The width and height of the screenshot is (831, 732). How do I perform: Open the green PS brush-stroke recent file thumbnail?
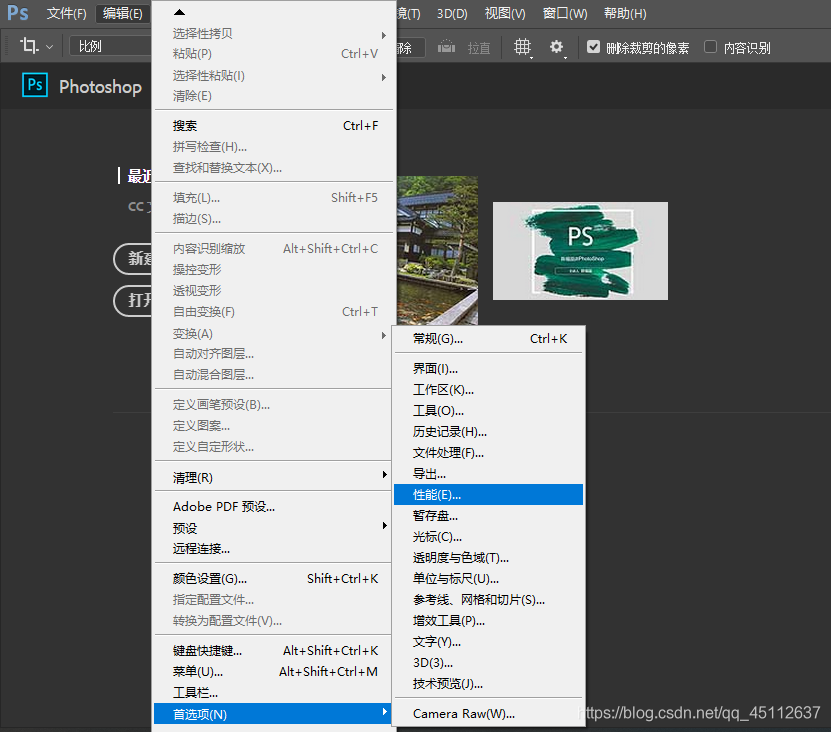pyautogui.click(x=580, y=251)
